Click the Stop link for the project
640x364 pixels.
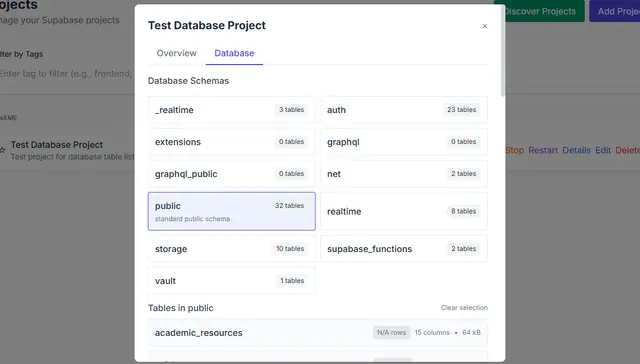click(514, 150)
